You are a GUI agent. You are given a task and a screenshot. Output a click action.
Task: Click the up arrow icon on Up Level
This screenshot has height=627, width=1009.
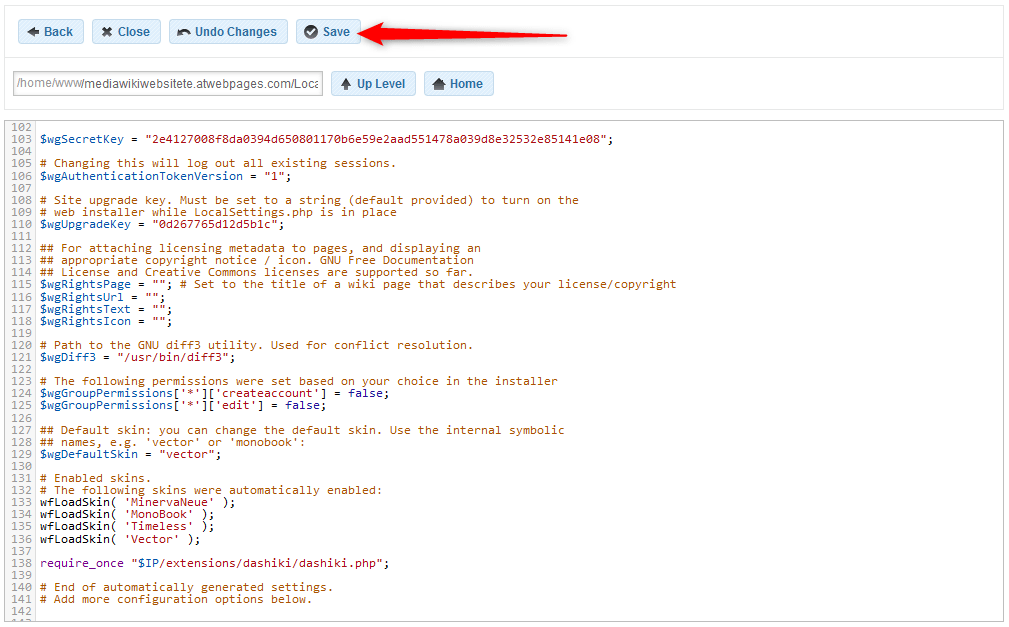pyautogui.click(x=348, y=83)
